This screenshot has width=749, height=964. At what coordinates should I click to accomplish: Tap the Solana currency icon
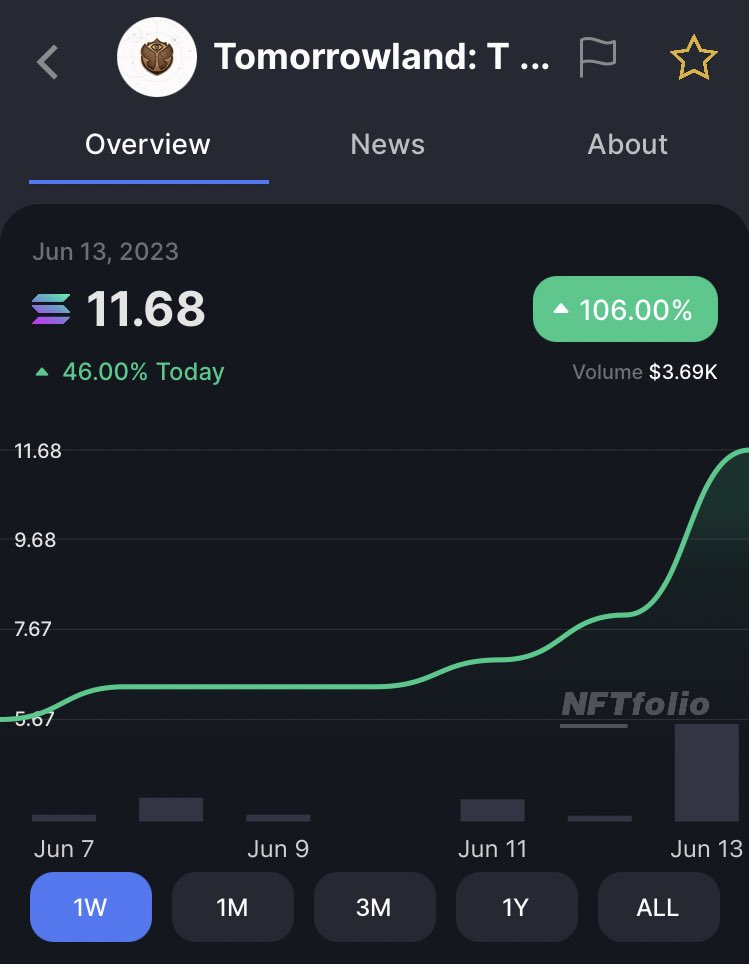pyautogui.click(x=51, y=309)
